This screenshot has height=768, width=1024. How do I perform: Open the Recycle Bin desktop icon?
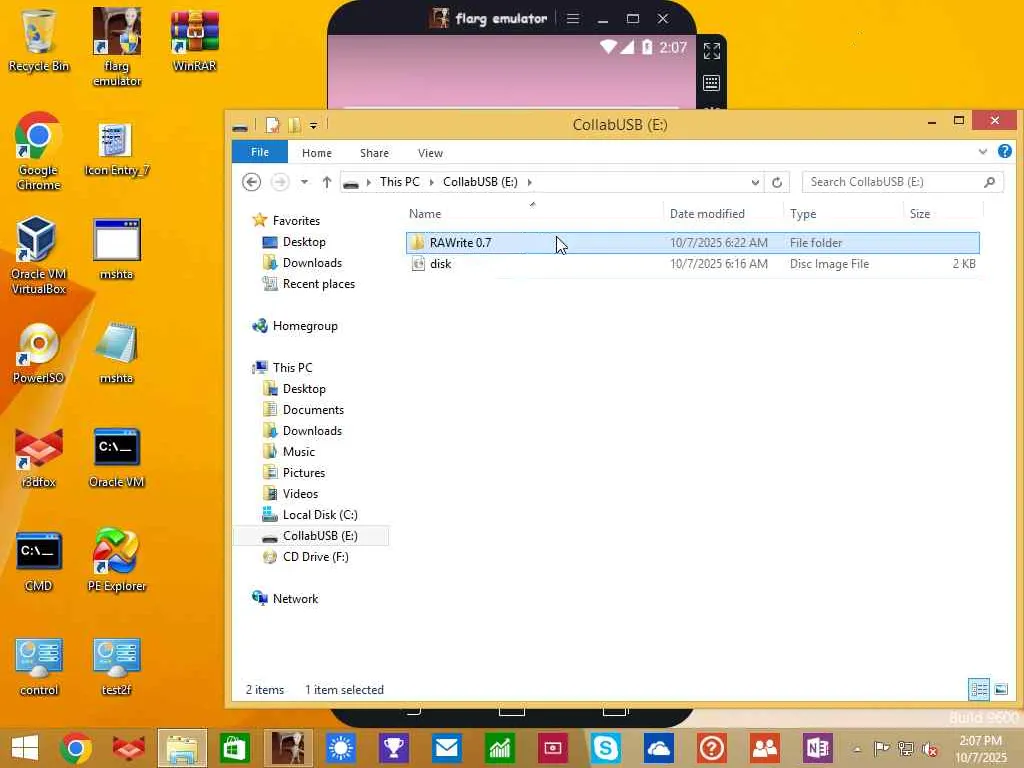click(x=39, y=40)
